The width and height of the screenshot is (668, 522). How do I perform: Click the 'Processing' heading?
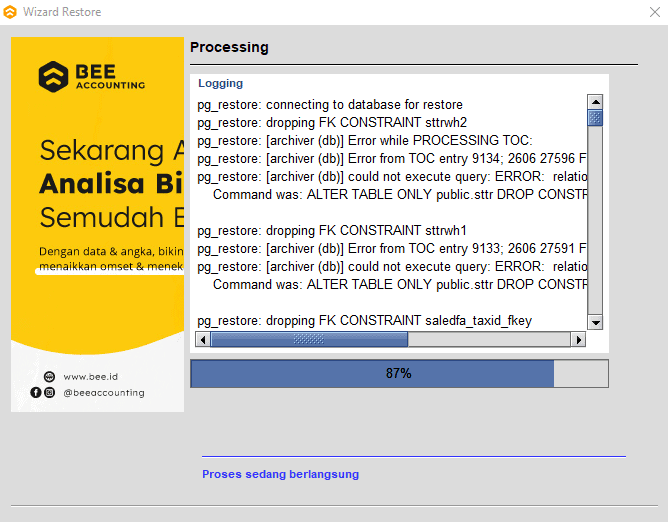[x=229, y=47]
